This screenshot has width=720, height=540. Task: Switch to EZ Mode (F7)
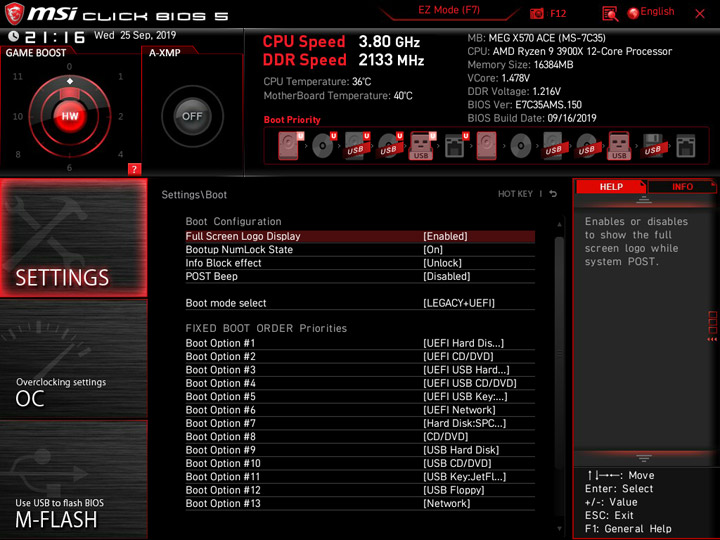(x=449, y=10)
